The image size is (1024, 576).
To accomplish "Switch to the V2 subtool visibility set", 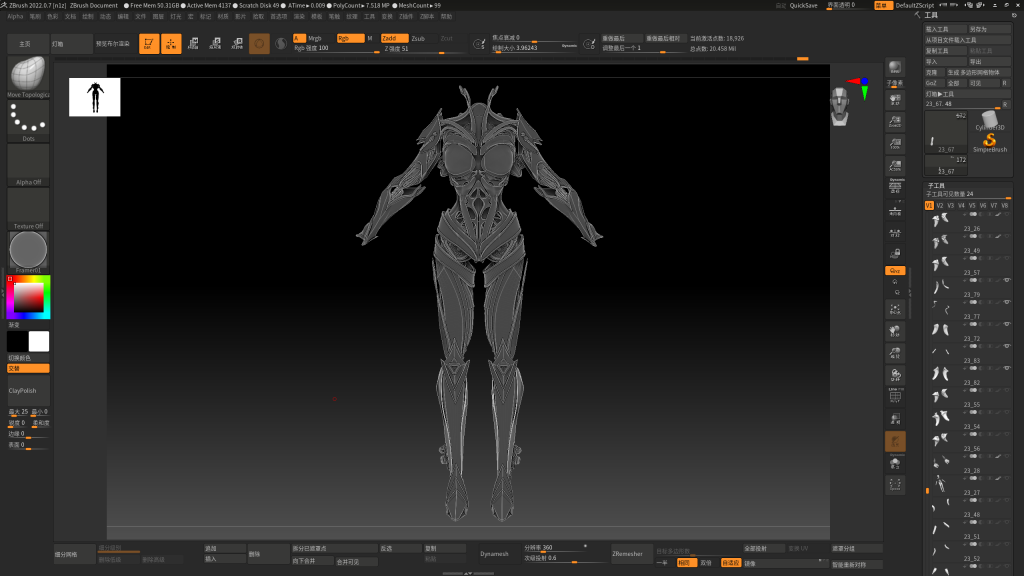I will tap(940, 205).
